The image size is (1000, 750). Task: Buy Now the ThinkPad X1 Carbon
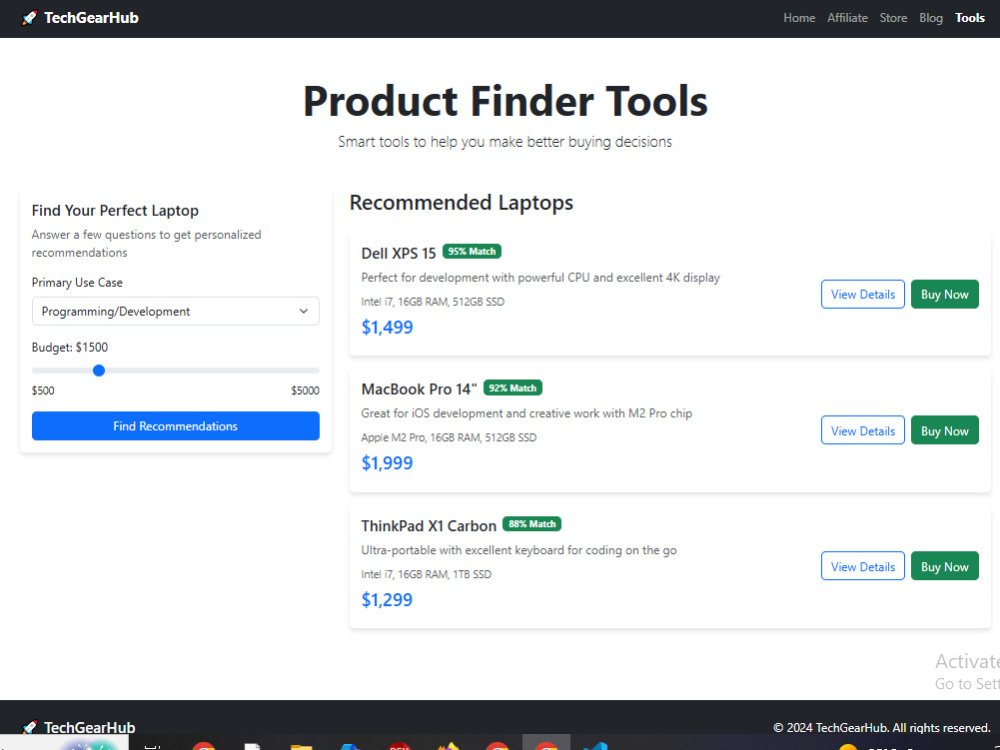point(945,566)
